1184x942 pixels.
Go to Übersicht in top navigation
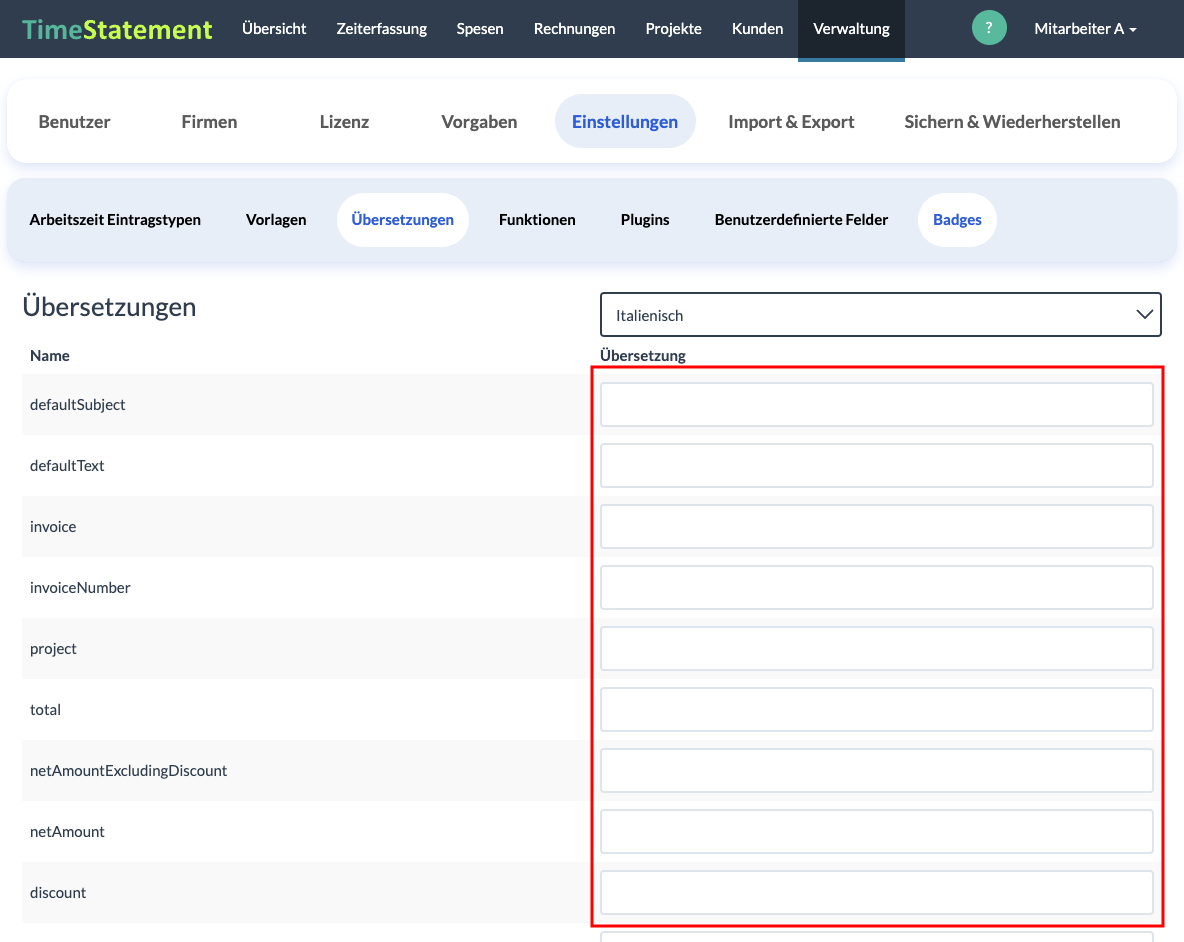(274, 29)
